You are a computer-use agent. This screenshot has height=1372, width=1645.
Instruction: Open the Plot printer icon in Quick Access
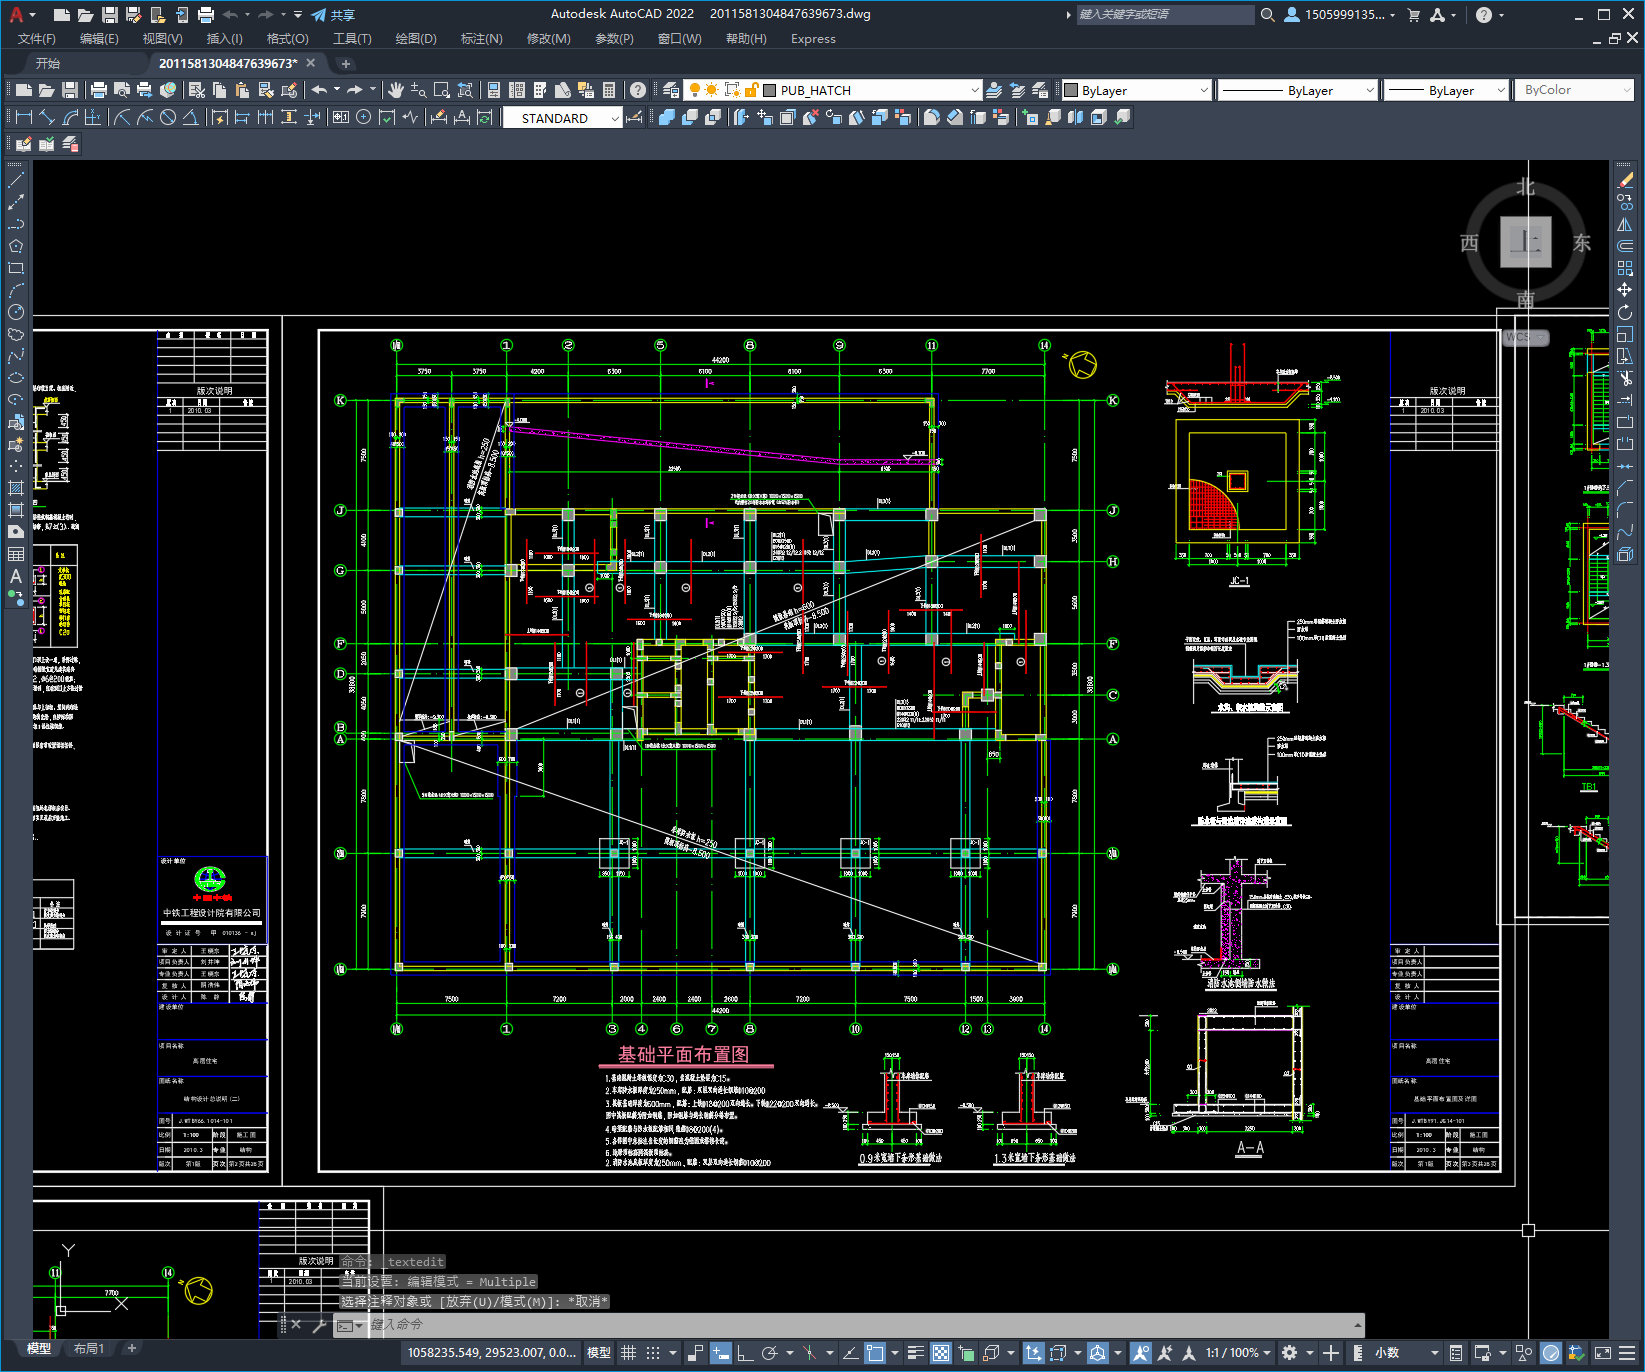[x=205, y=15]
